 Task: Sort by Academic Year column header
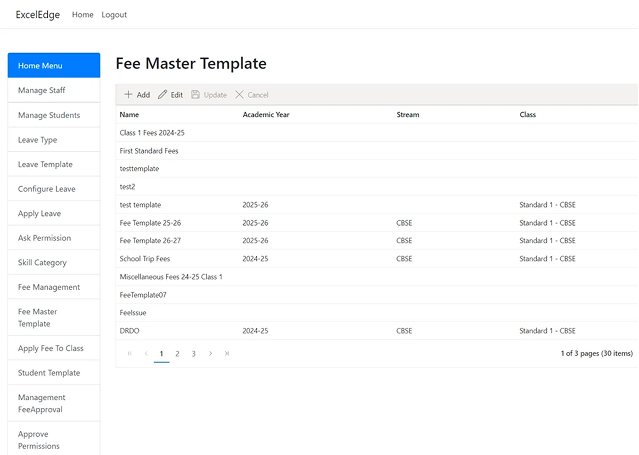coord(266,115)
